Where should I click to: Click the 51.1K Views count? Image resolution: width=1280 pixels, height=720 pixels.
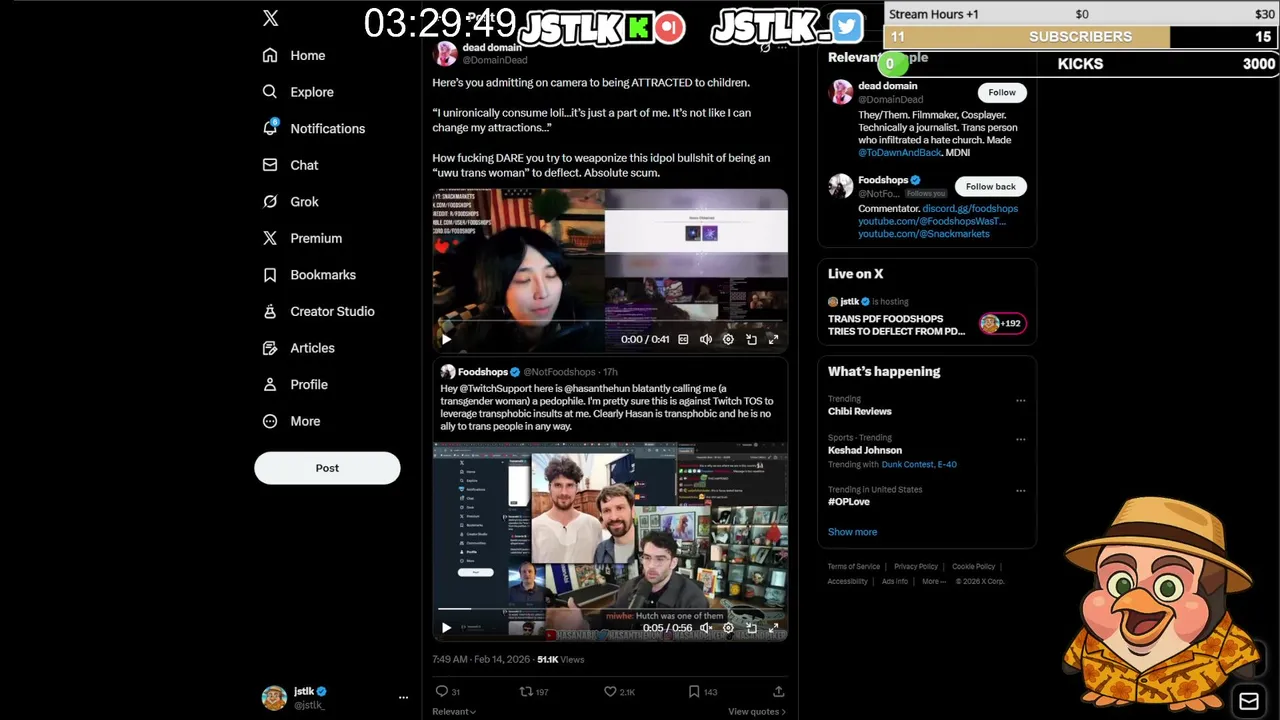point(560,660)
